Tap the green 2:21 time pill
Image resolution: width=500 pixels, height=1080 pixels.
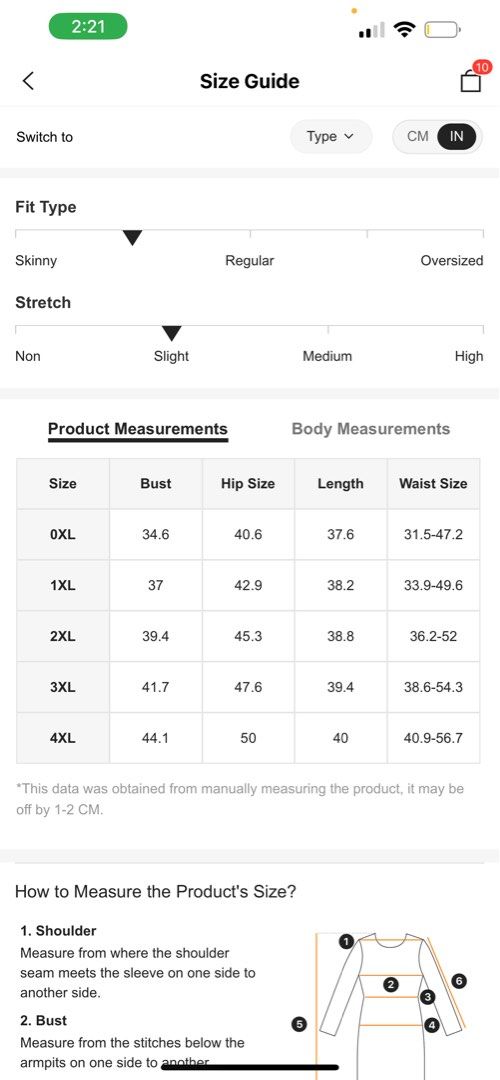tap(88, 27)
